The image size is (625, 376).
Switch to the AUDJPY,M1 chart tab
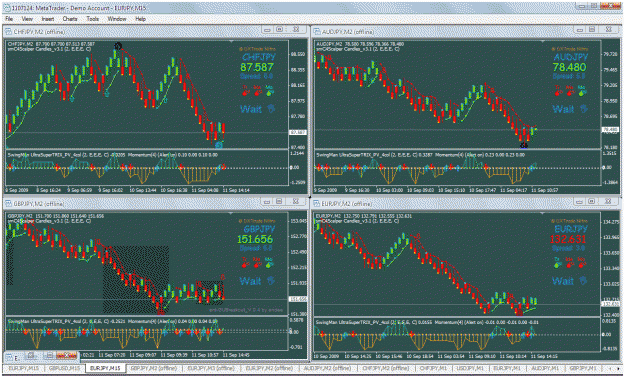pyautogui.click(x=545, y=368)
